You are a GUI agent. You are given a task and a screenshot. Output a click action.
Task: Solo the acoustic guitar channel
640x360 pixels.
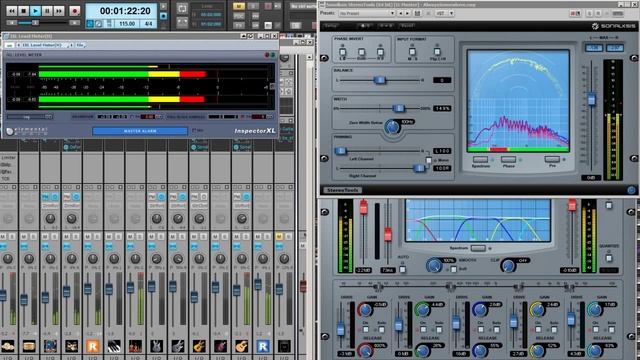click(x=246, y=236)
